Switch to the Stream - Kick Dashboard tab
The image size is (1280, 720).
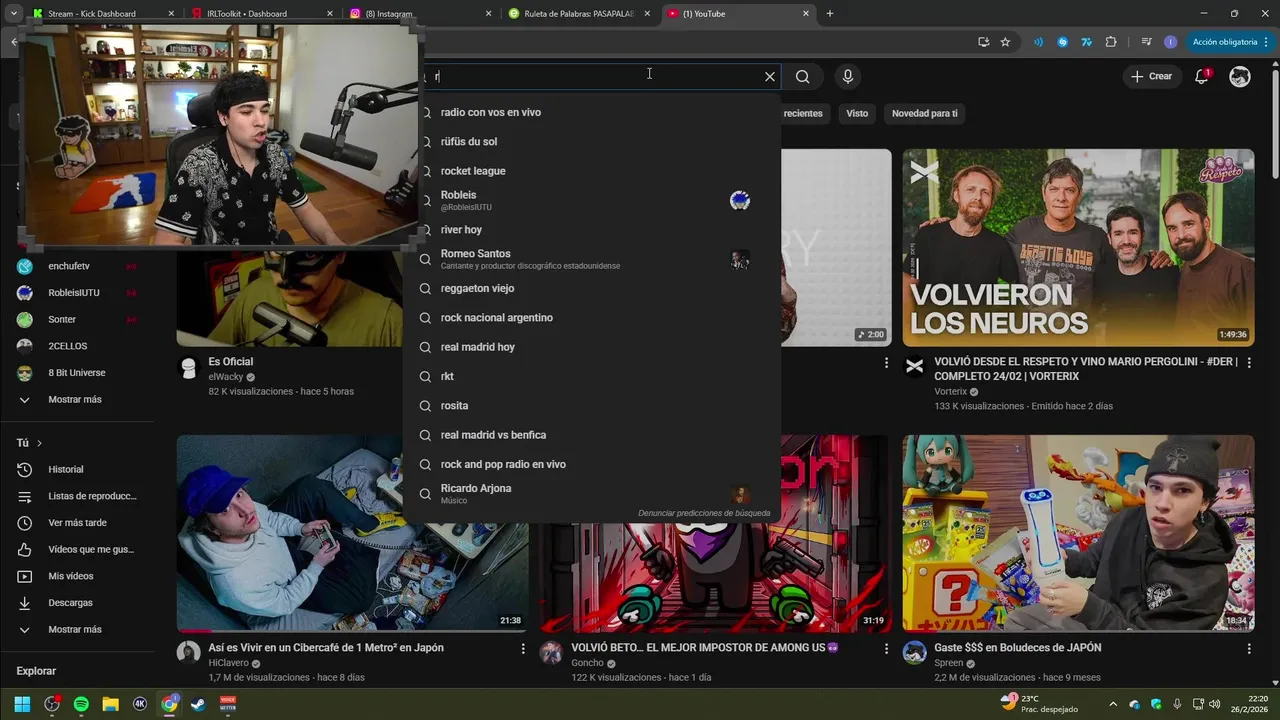(x=92, y=14)
